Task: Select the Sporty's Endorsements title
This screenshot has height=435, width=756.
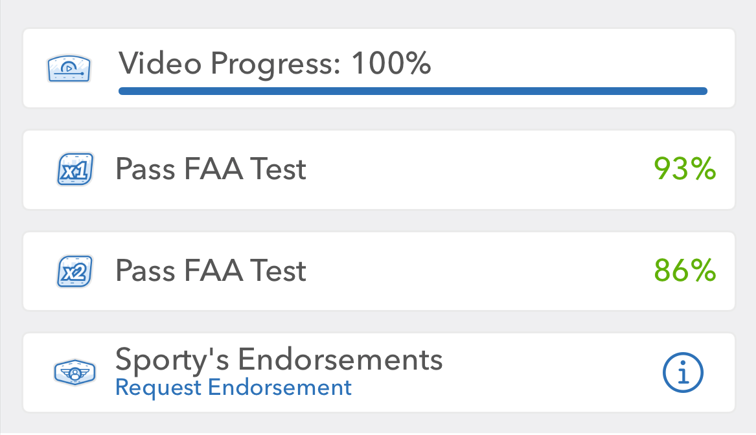Action: (x=279, y=359)
